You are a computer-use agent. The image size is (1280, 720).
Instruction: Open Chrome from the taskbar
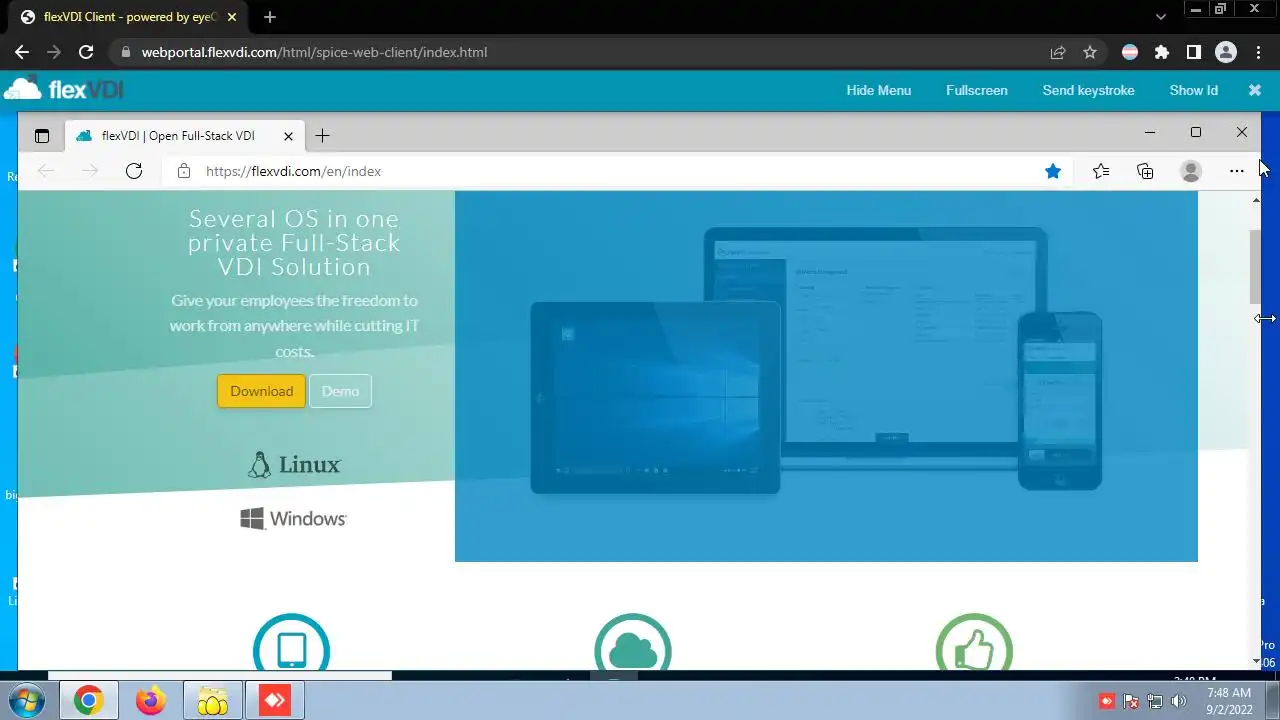click(x=88, y=701)
